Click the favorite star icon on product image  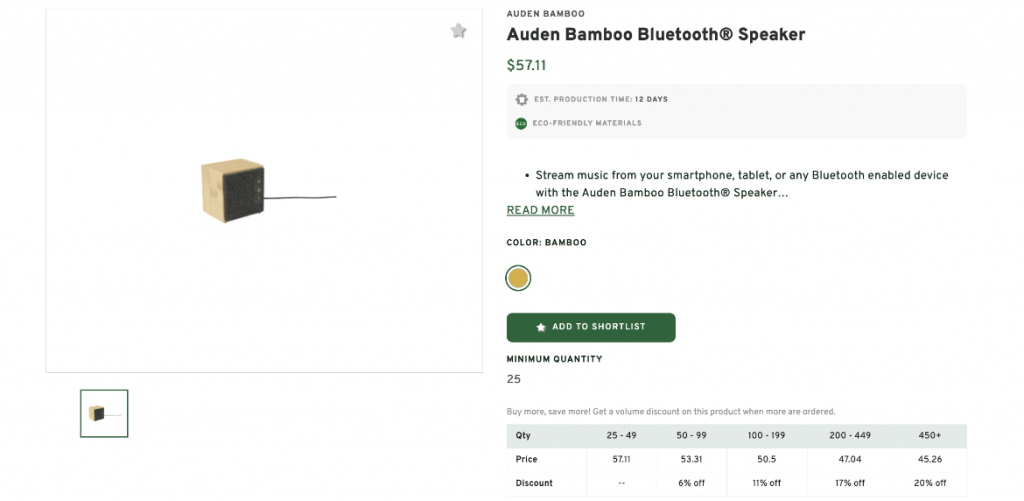click(458, 31)
